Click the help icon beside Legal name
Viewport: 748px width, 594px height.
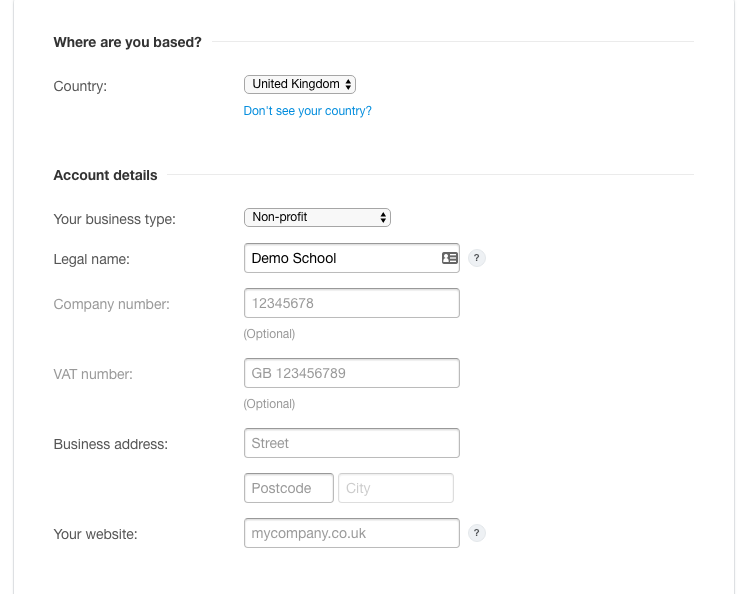(477, 258)
